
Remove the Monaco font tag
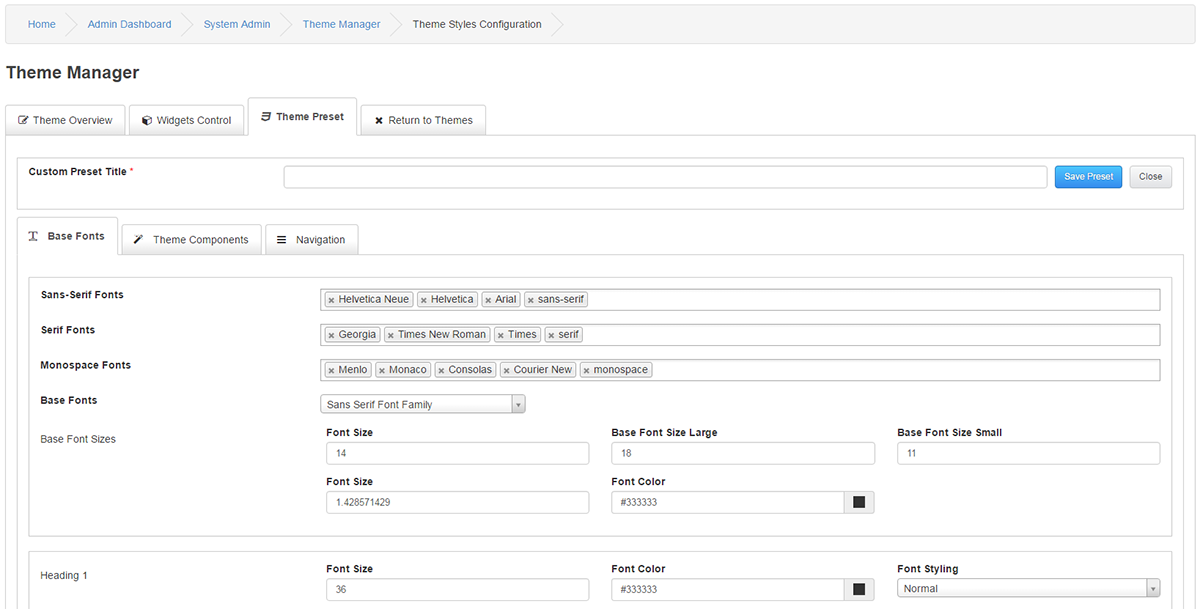pos(382,370)
